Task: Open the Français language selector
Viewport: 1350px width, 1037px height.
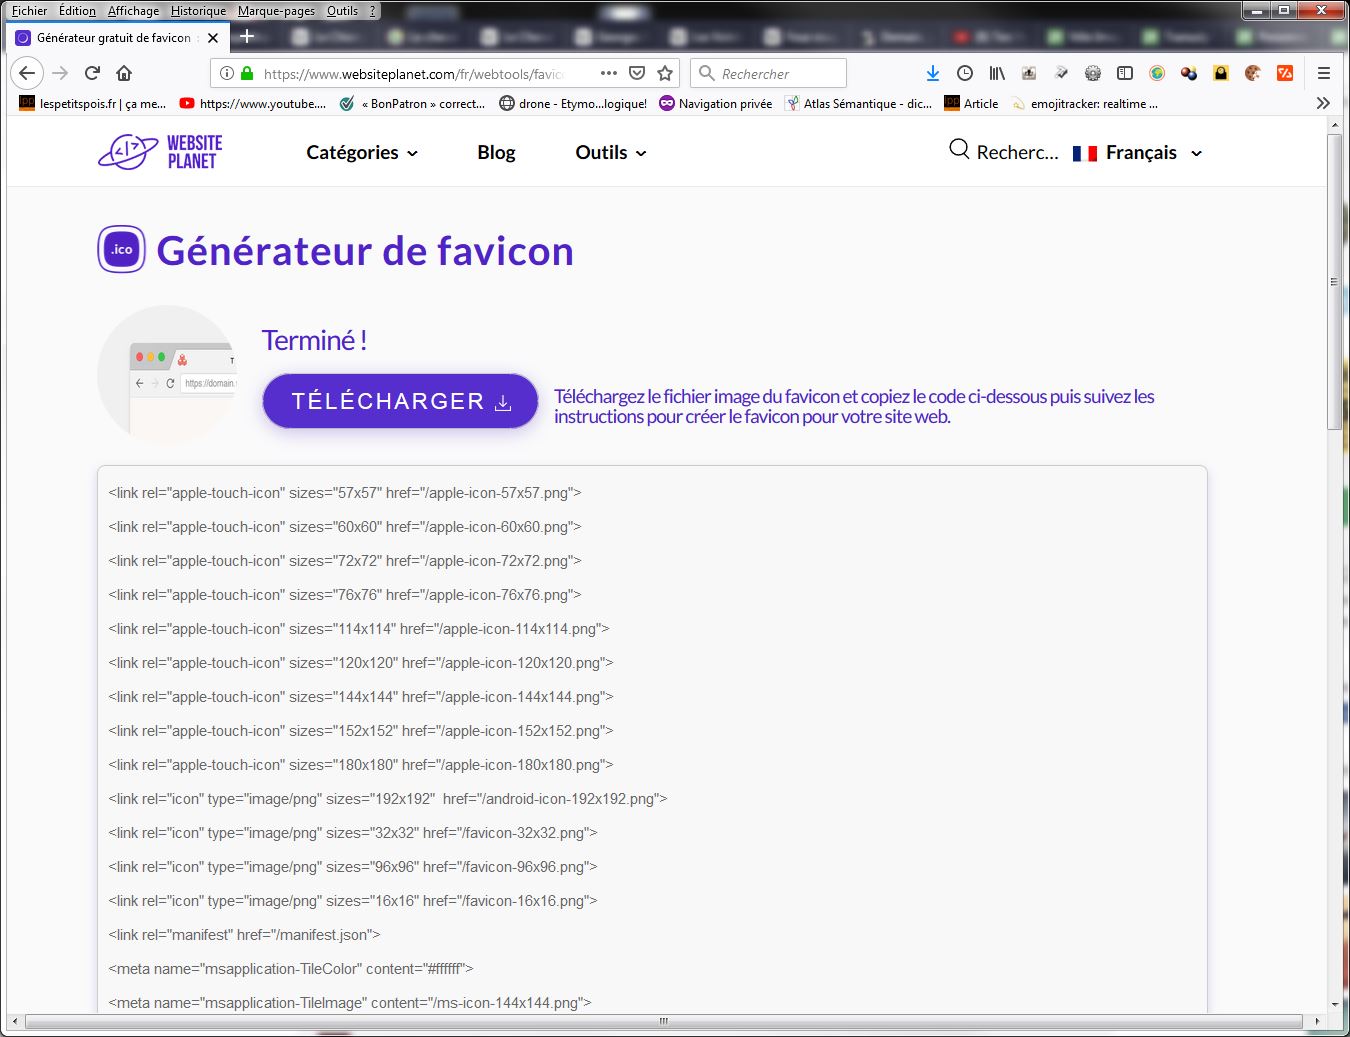Action: click(x=1139, y=152)
